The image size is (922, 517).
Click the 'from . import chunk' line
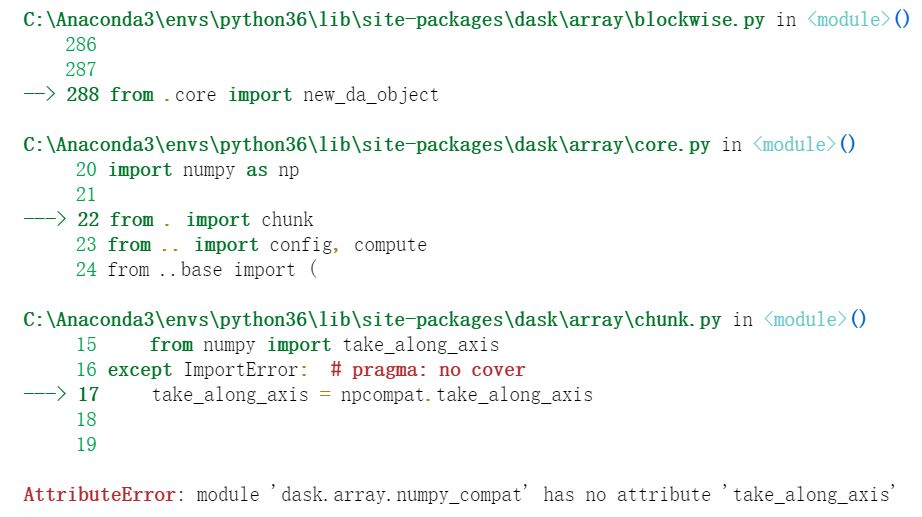(212, 220)
